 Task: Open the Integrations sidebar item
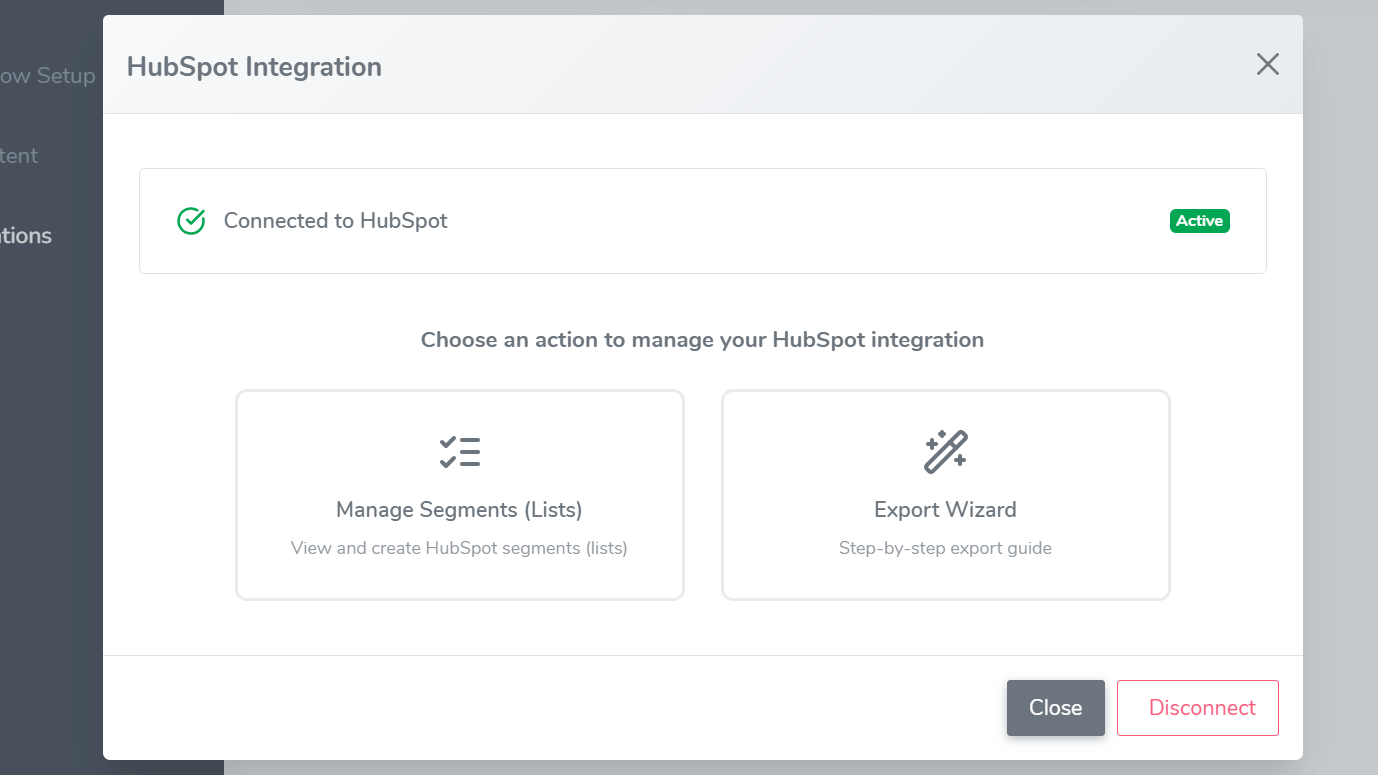(26, 236)
